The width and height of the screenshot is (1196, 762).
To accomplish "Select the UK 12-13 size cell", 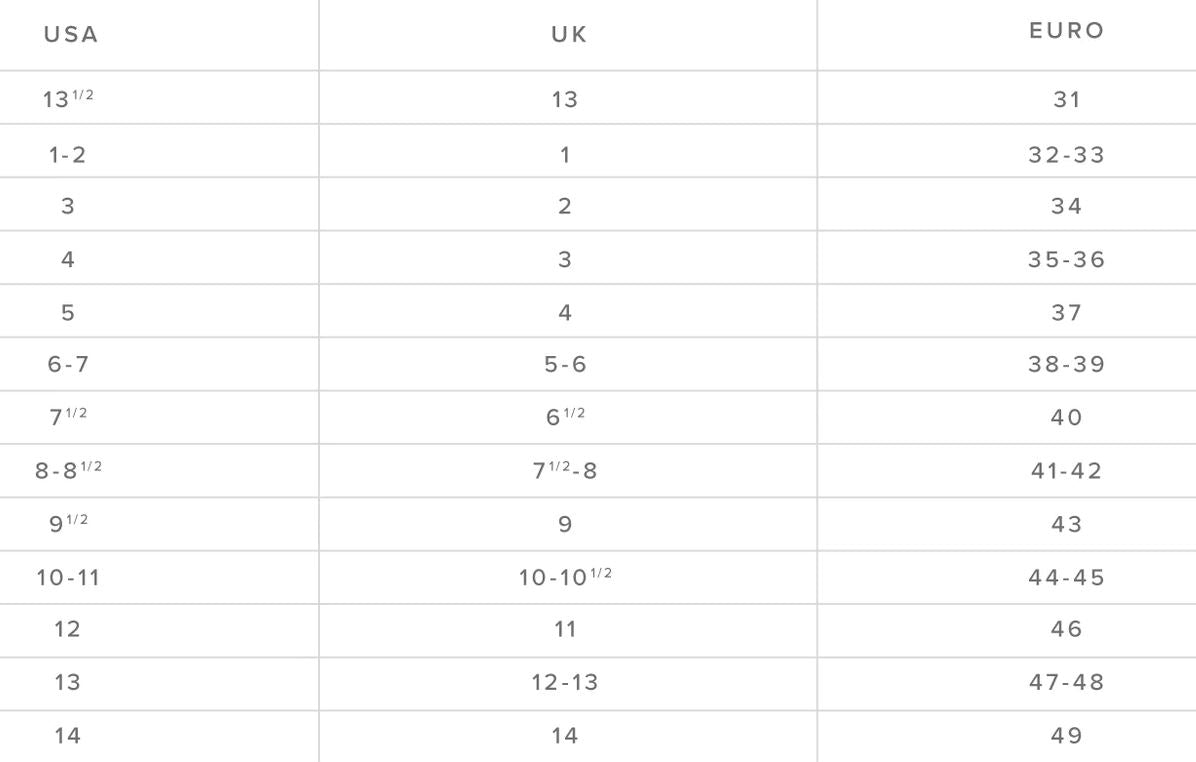I will click(566, 682).
